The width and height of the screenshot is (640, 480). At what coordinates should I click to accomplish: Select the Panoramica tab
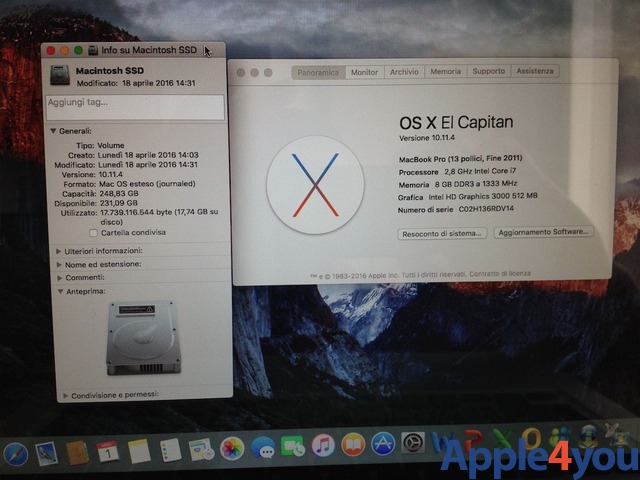pos(318,73)
